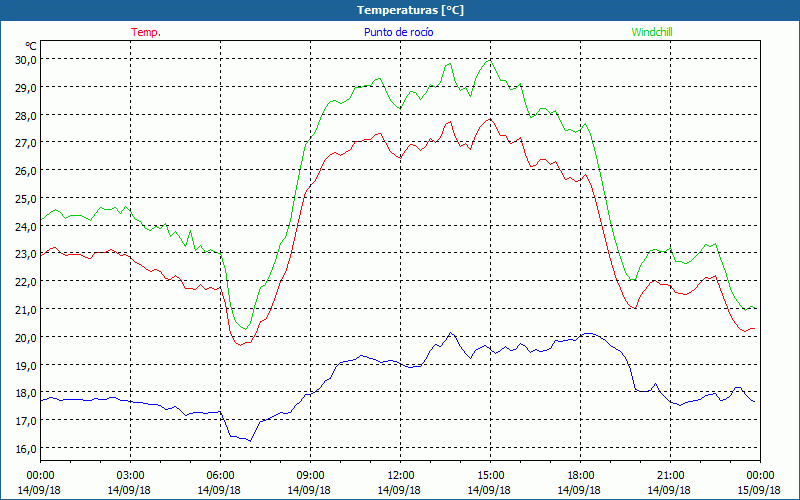The height and width of the screenshot is (500, 800).
Task: Click the 26,0 y-axis value
Action: [x=26, y=171]
